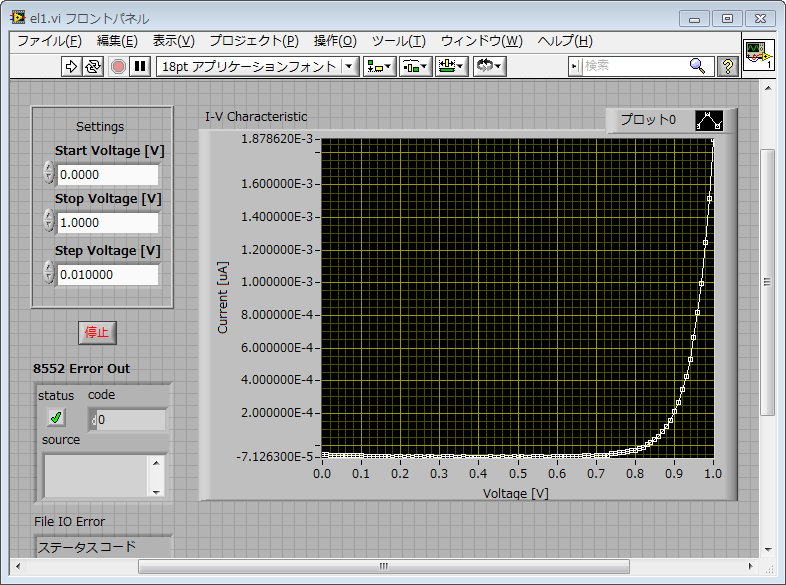Click the Start Voltage value field

[108, 175]
